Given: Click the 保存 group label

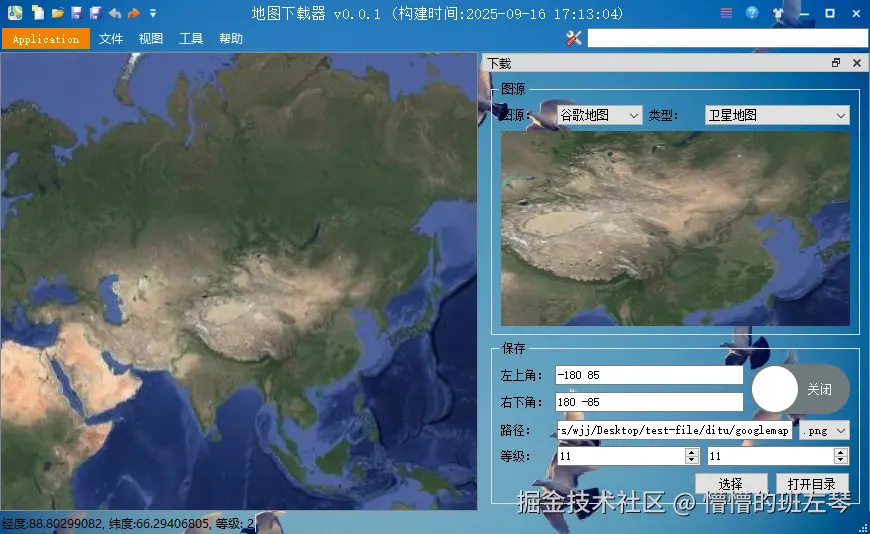Looking at the screenshot, I should coord(513,348).
